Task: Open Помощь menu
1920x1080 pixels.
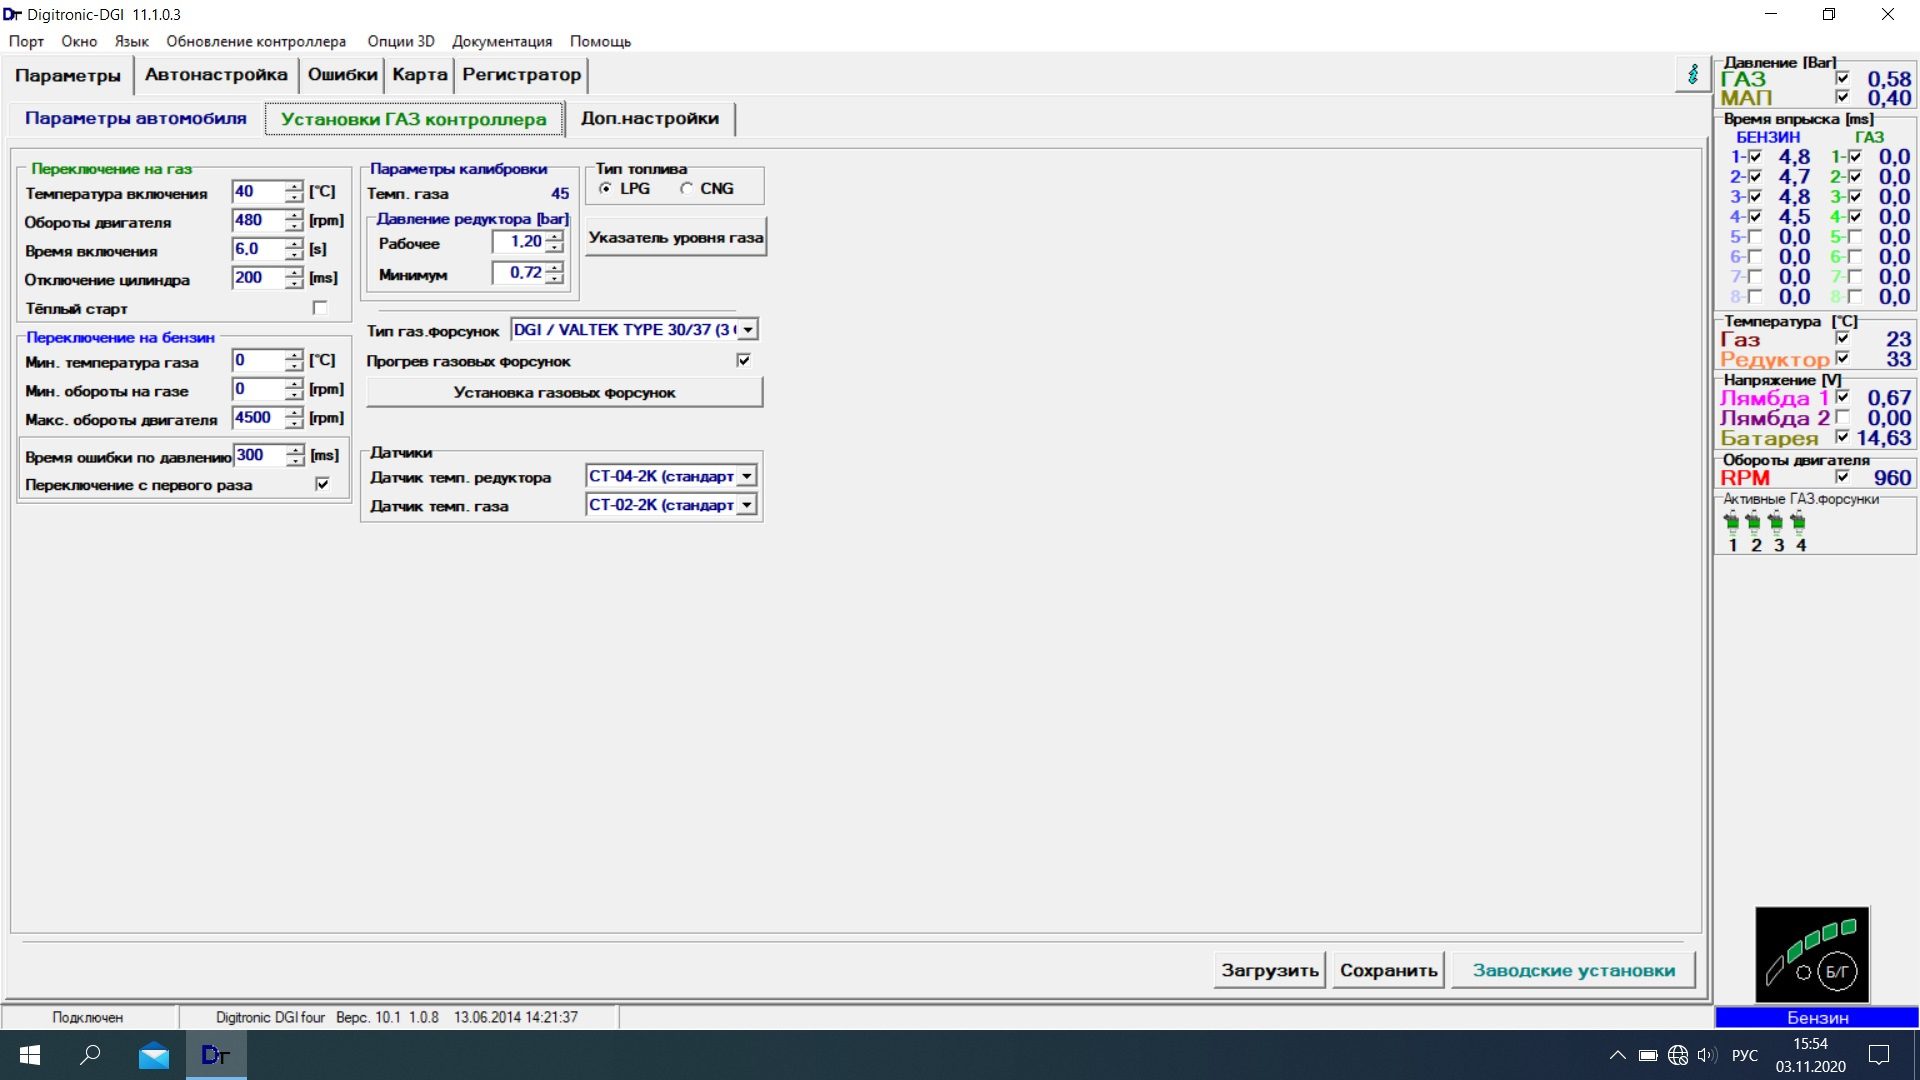Action: click(600, 41)
